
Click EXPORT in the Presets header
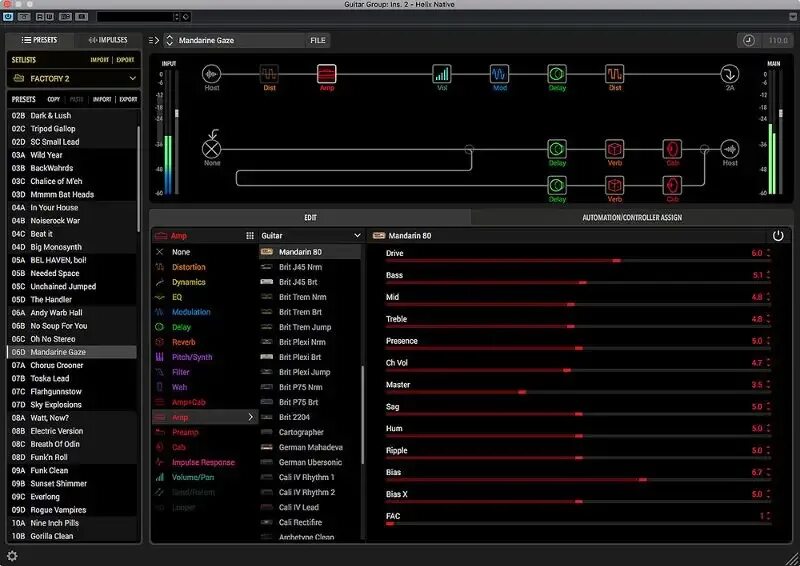click(128, 100)
